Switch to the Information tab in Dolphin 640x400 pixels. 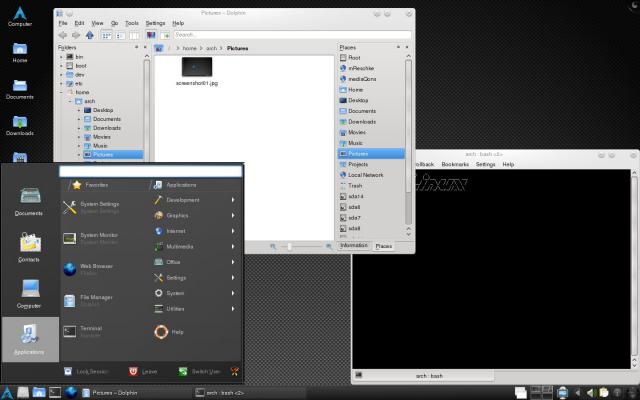tap(354, 245)
